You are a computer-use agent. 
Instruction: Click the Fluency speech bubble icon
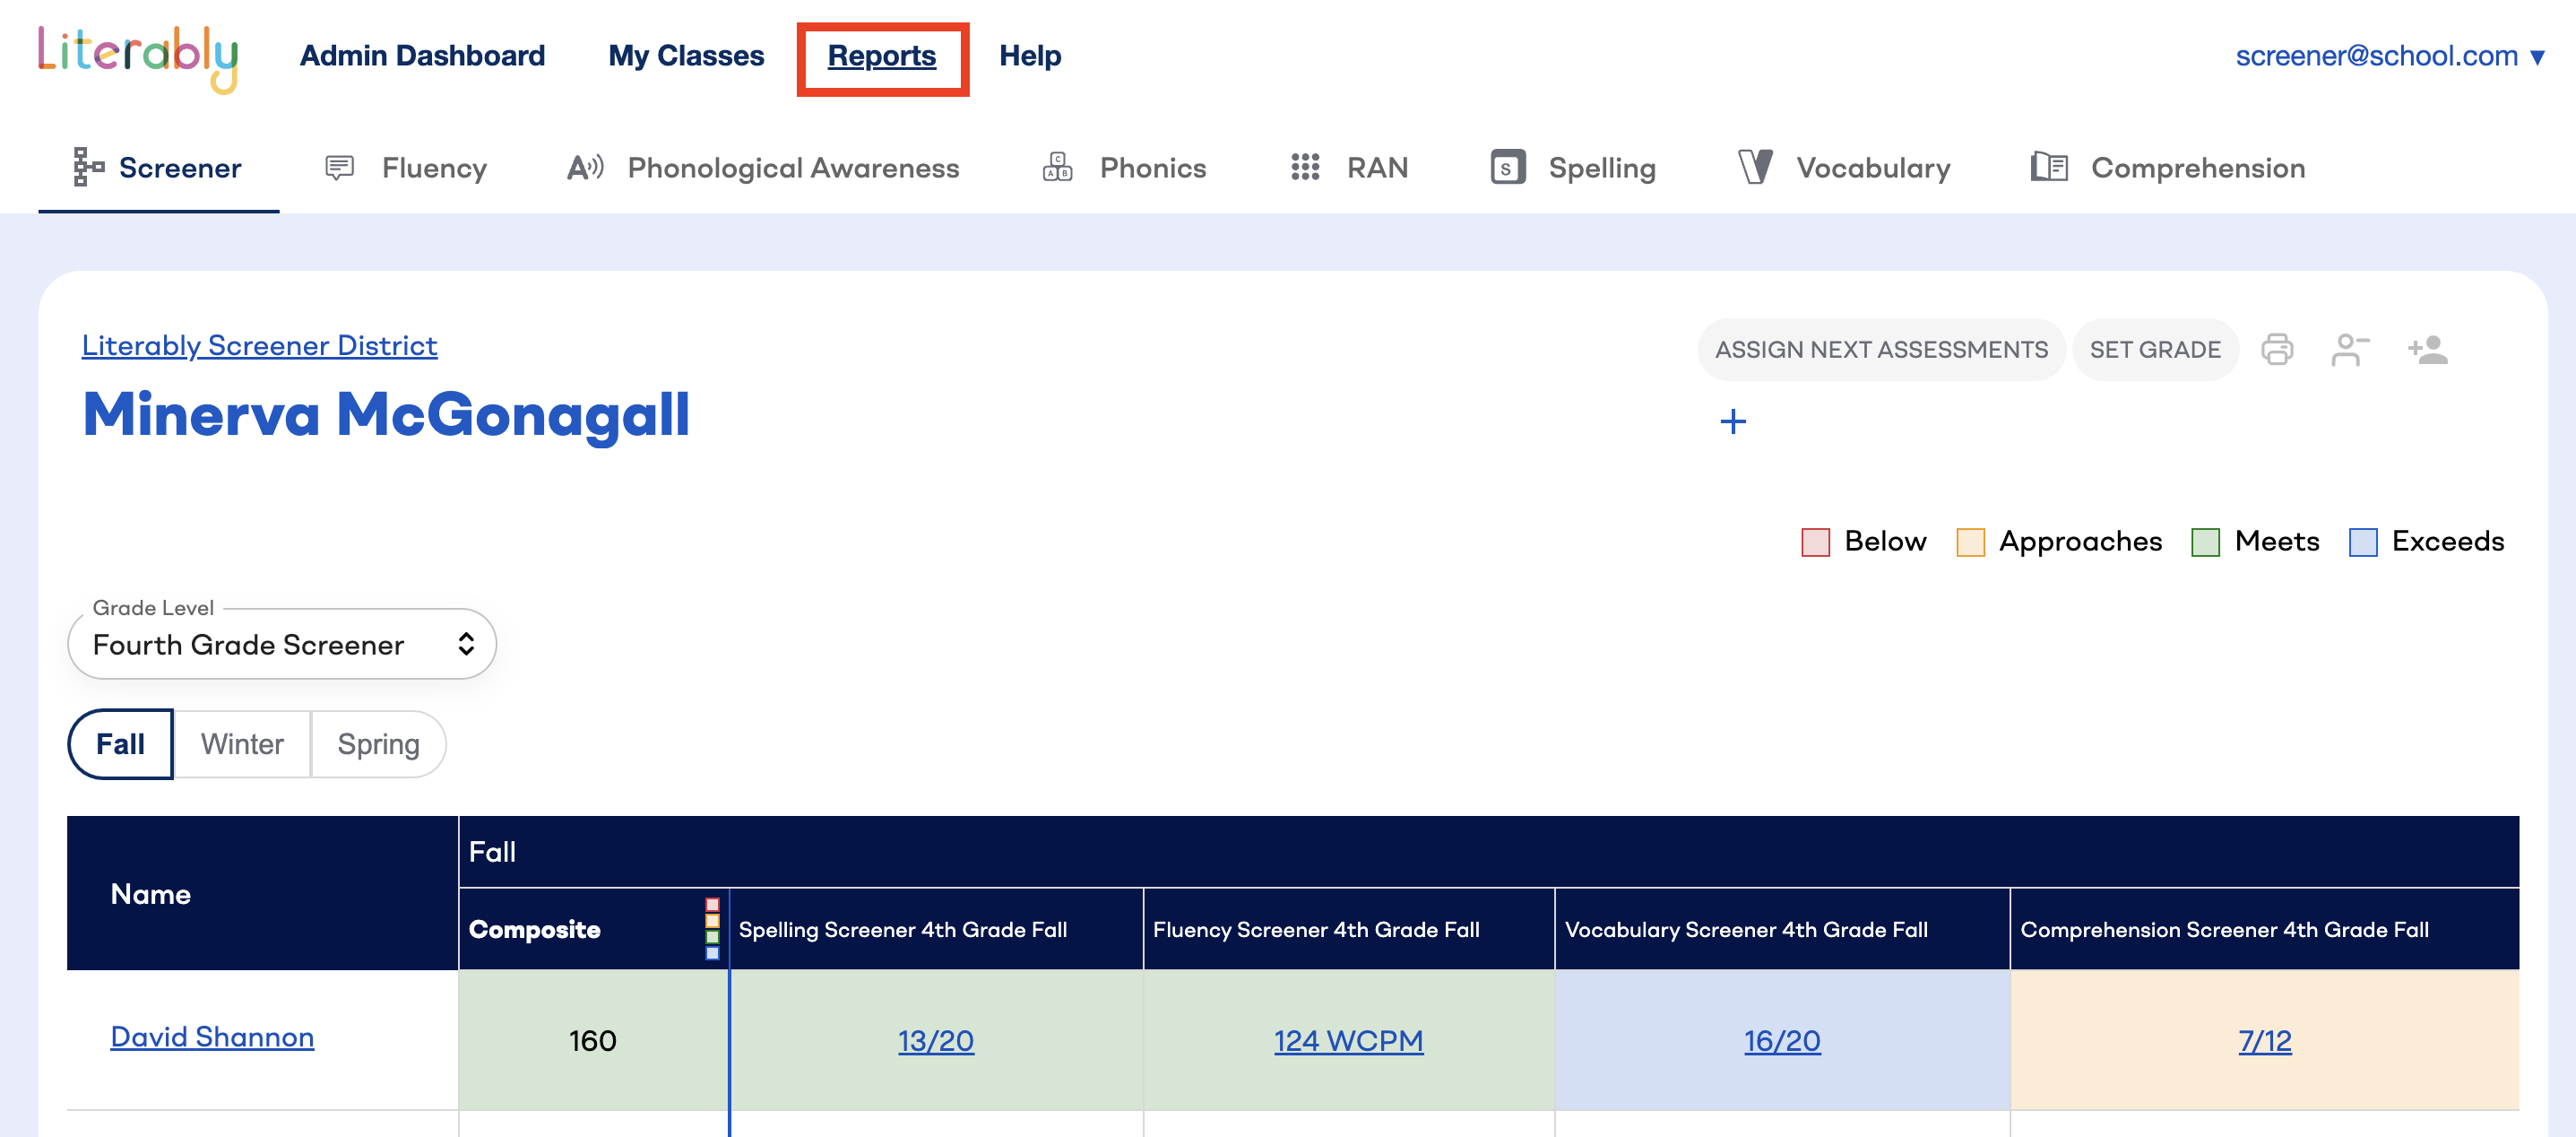pyautogui.click(x=340, y=167)
